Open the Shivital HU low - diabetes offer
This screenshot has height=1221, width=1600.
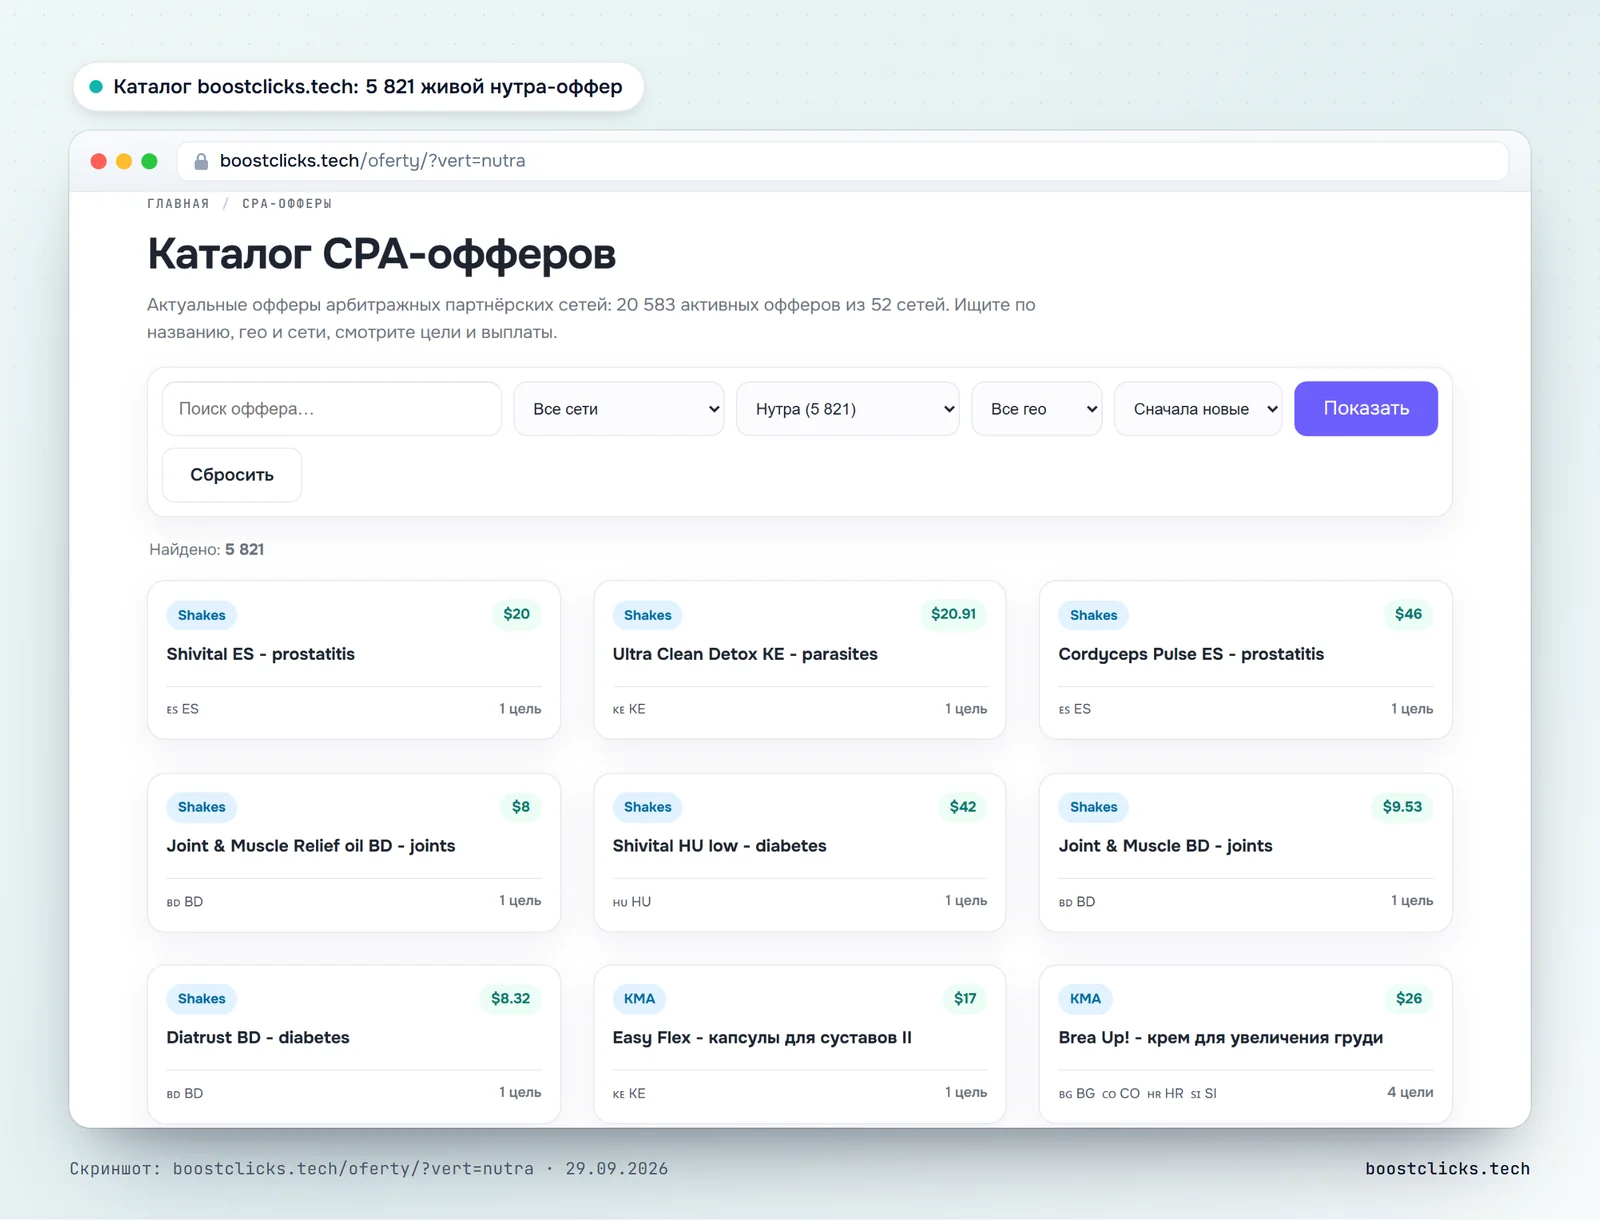pos(720,846)
